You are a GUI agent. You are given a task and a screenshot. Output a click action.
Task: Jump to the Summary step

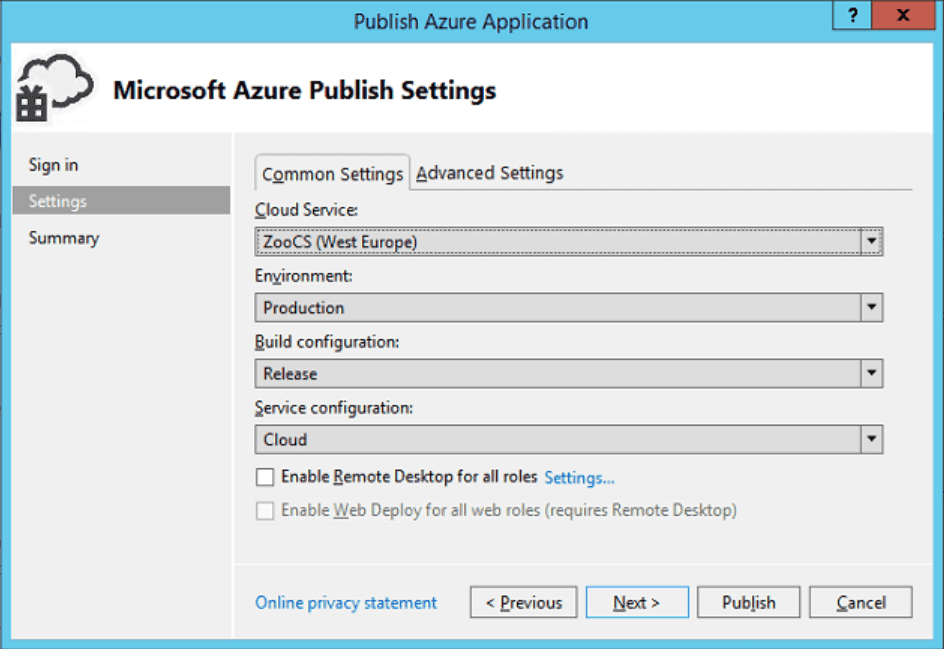point(64,238)
